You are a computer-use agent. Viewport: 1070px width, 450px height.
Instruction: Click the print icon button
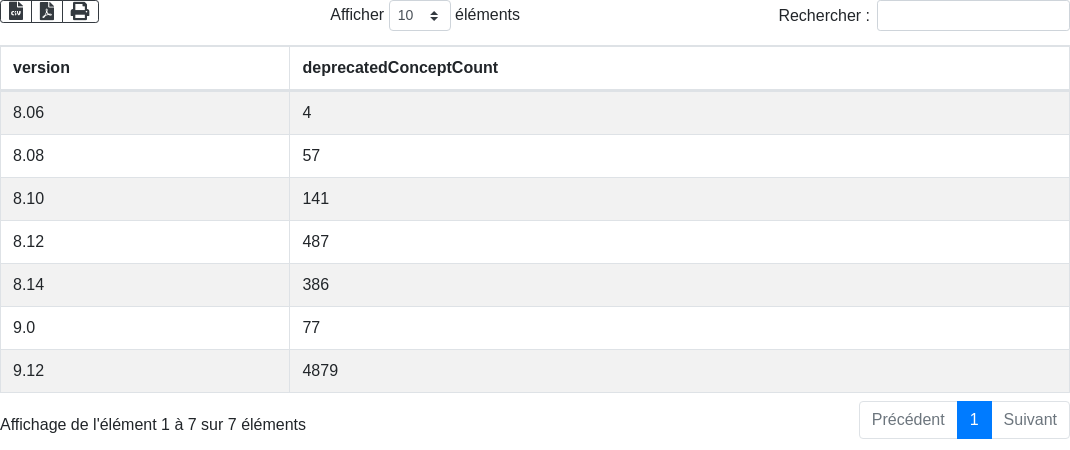coord(80,12)
